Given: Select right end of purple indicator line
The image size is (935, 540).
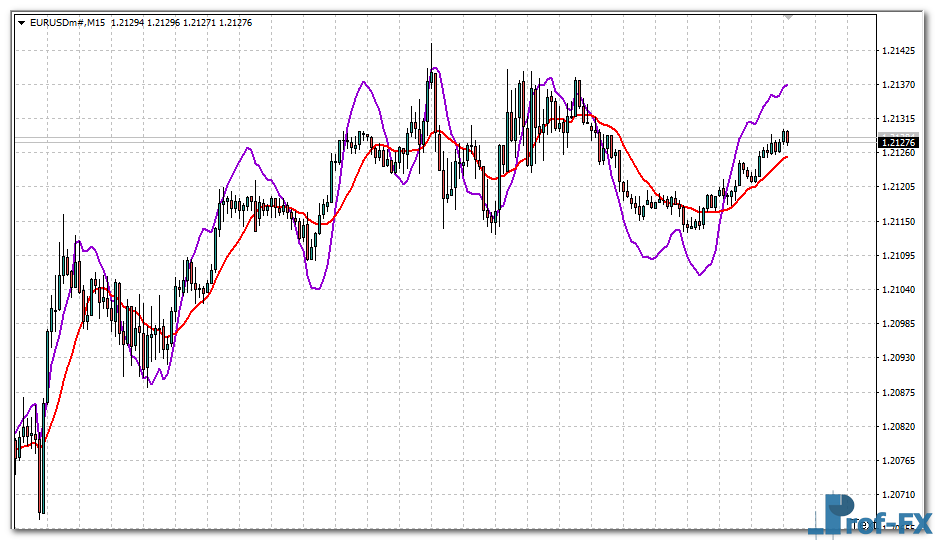Looking at the screenshot, I should pyautogui.click(x=787, y=85).
